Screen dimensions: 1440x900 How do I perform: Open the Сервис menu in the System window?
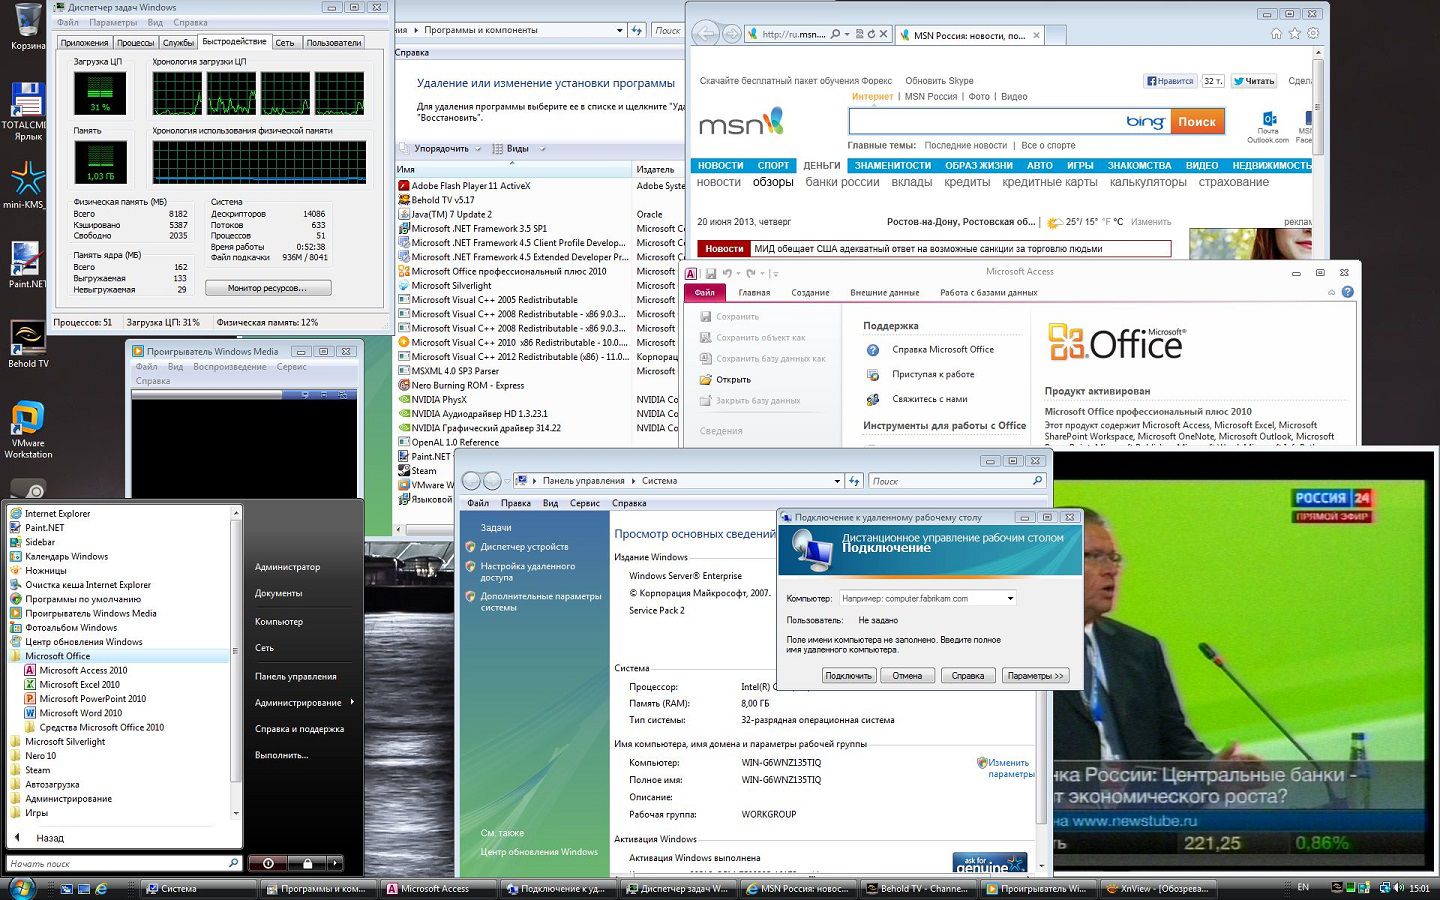584,503
